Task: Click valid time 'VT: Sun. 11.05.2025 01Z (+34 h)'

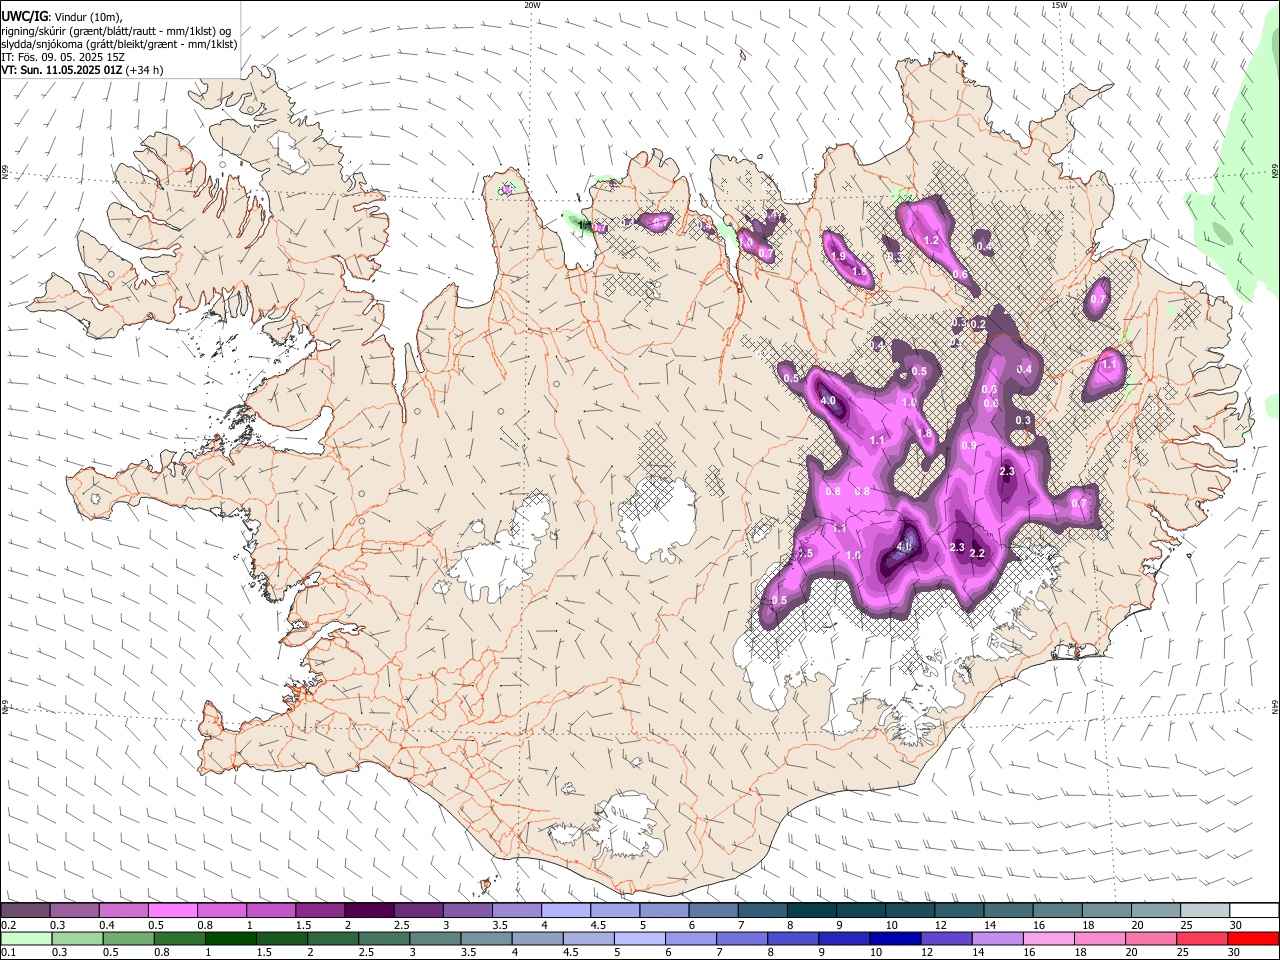Action: click(82, 70)
